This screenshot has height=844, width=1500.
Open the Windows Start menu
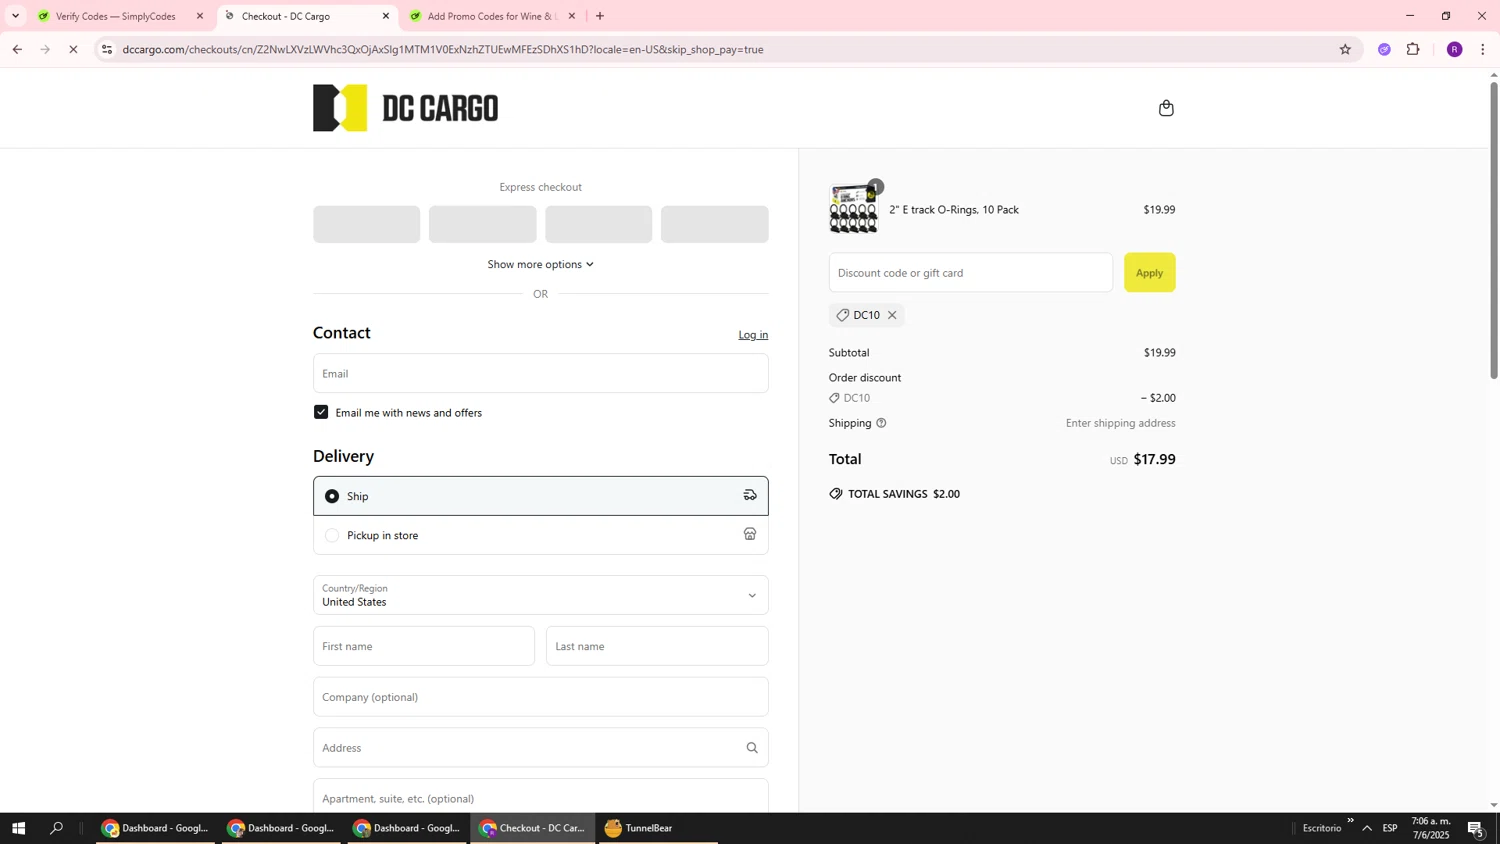[x=18, y=828]
